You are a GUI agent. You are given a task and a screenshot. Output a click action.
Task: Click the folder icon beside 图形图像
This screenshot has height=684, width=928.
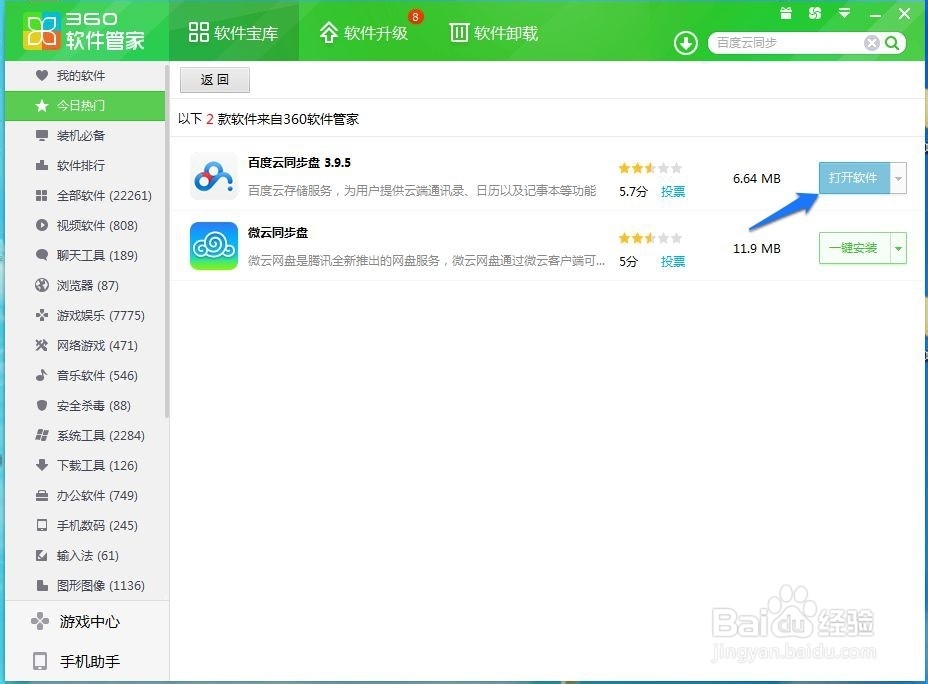point(41,585)
